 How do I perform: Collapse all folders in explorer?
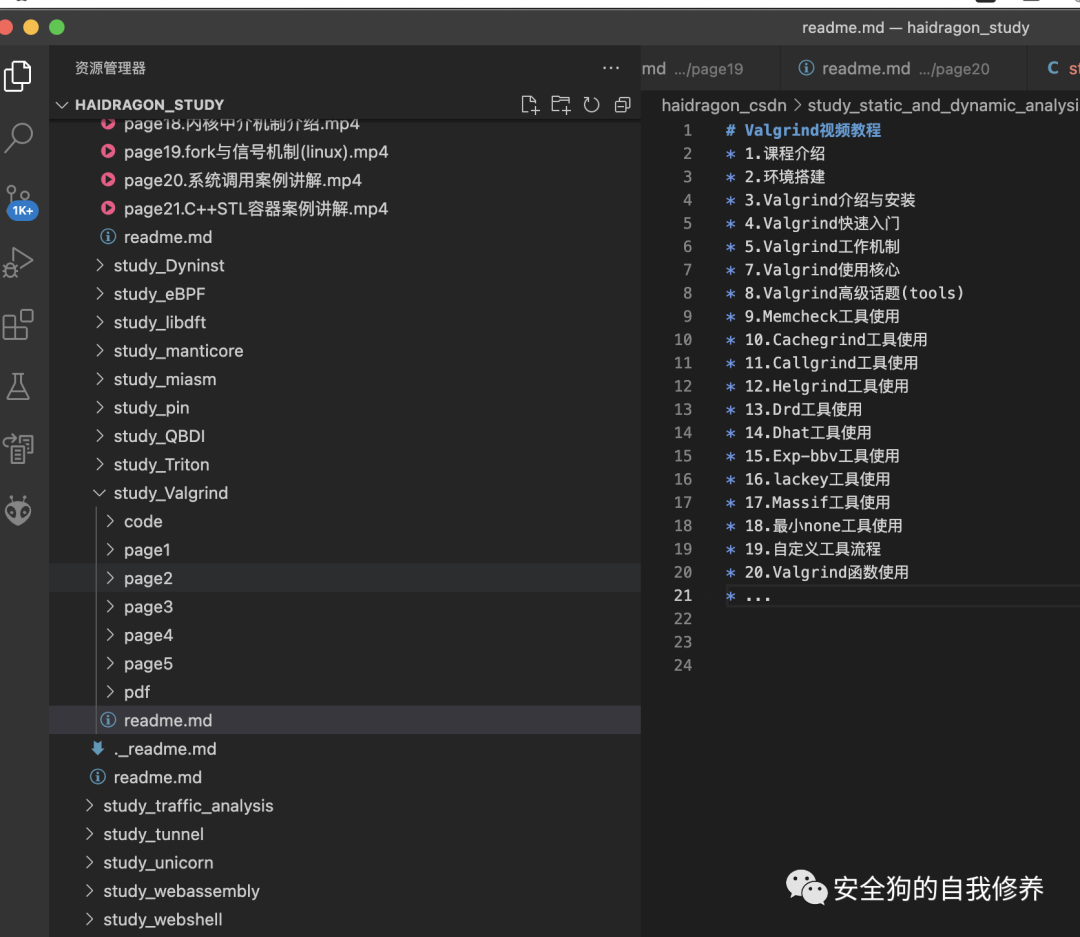[623, 105]
